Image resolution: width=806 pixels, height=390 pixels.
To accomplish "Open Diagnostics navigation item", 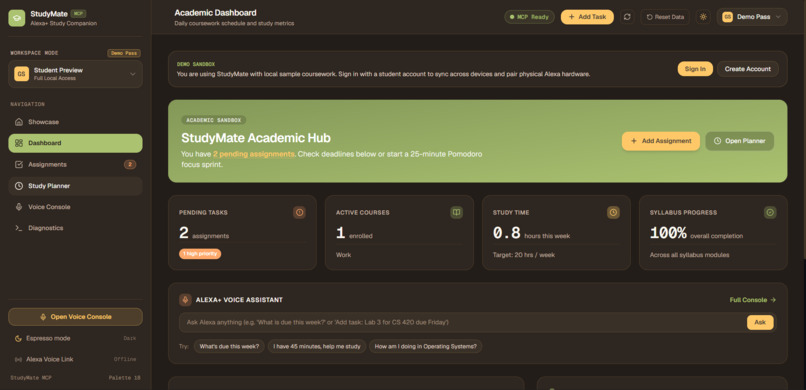I will pos(75,228).
